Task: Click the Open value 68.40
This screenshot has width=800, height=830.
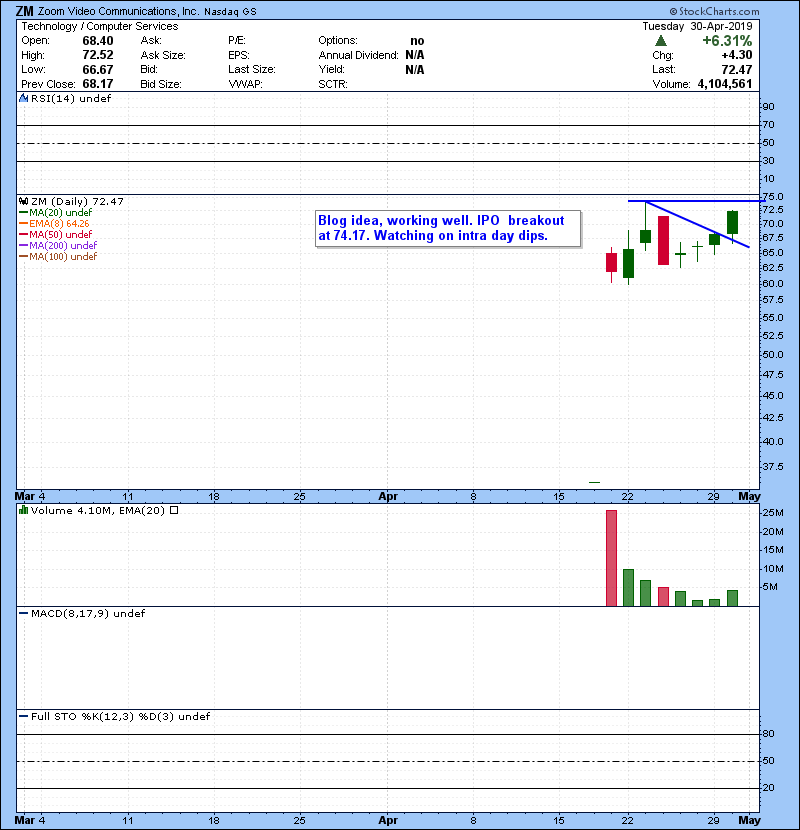Action: pyautogui.click(x=98, y=41)
